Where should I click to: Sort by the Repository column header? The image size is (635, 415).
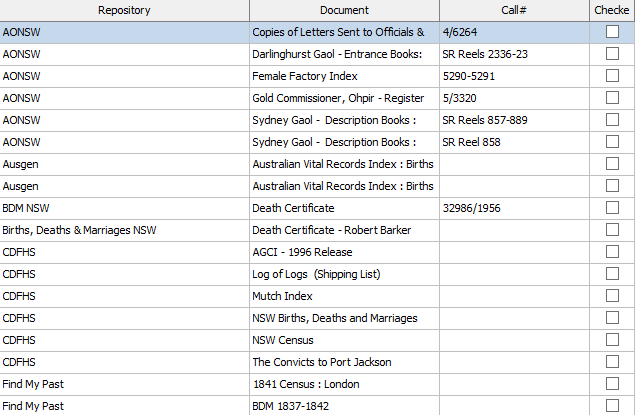click(x=124, y=10)
